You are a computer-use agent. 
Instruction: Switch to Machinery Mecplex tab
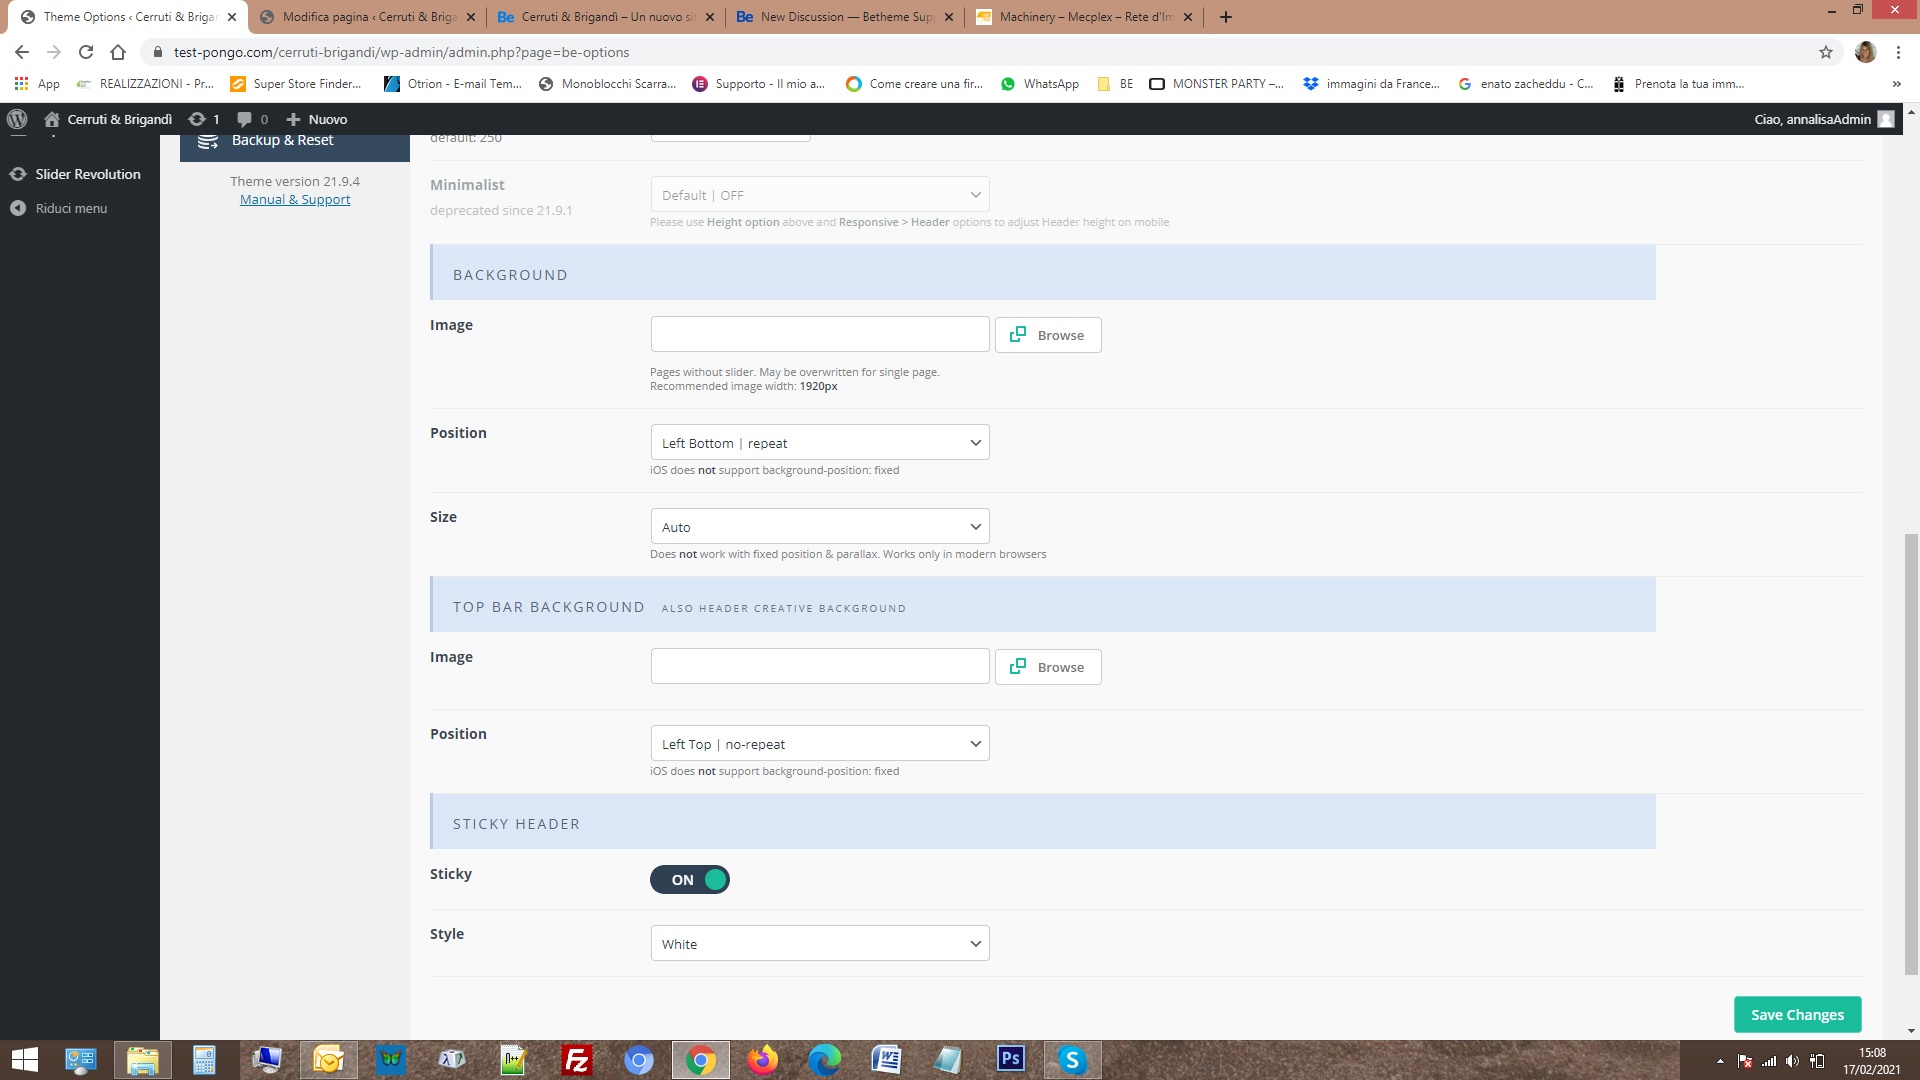(1084, 17)
